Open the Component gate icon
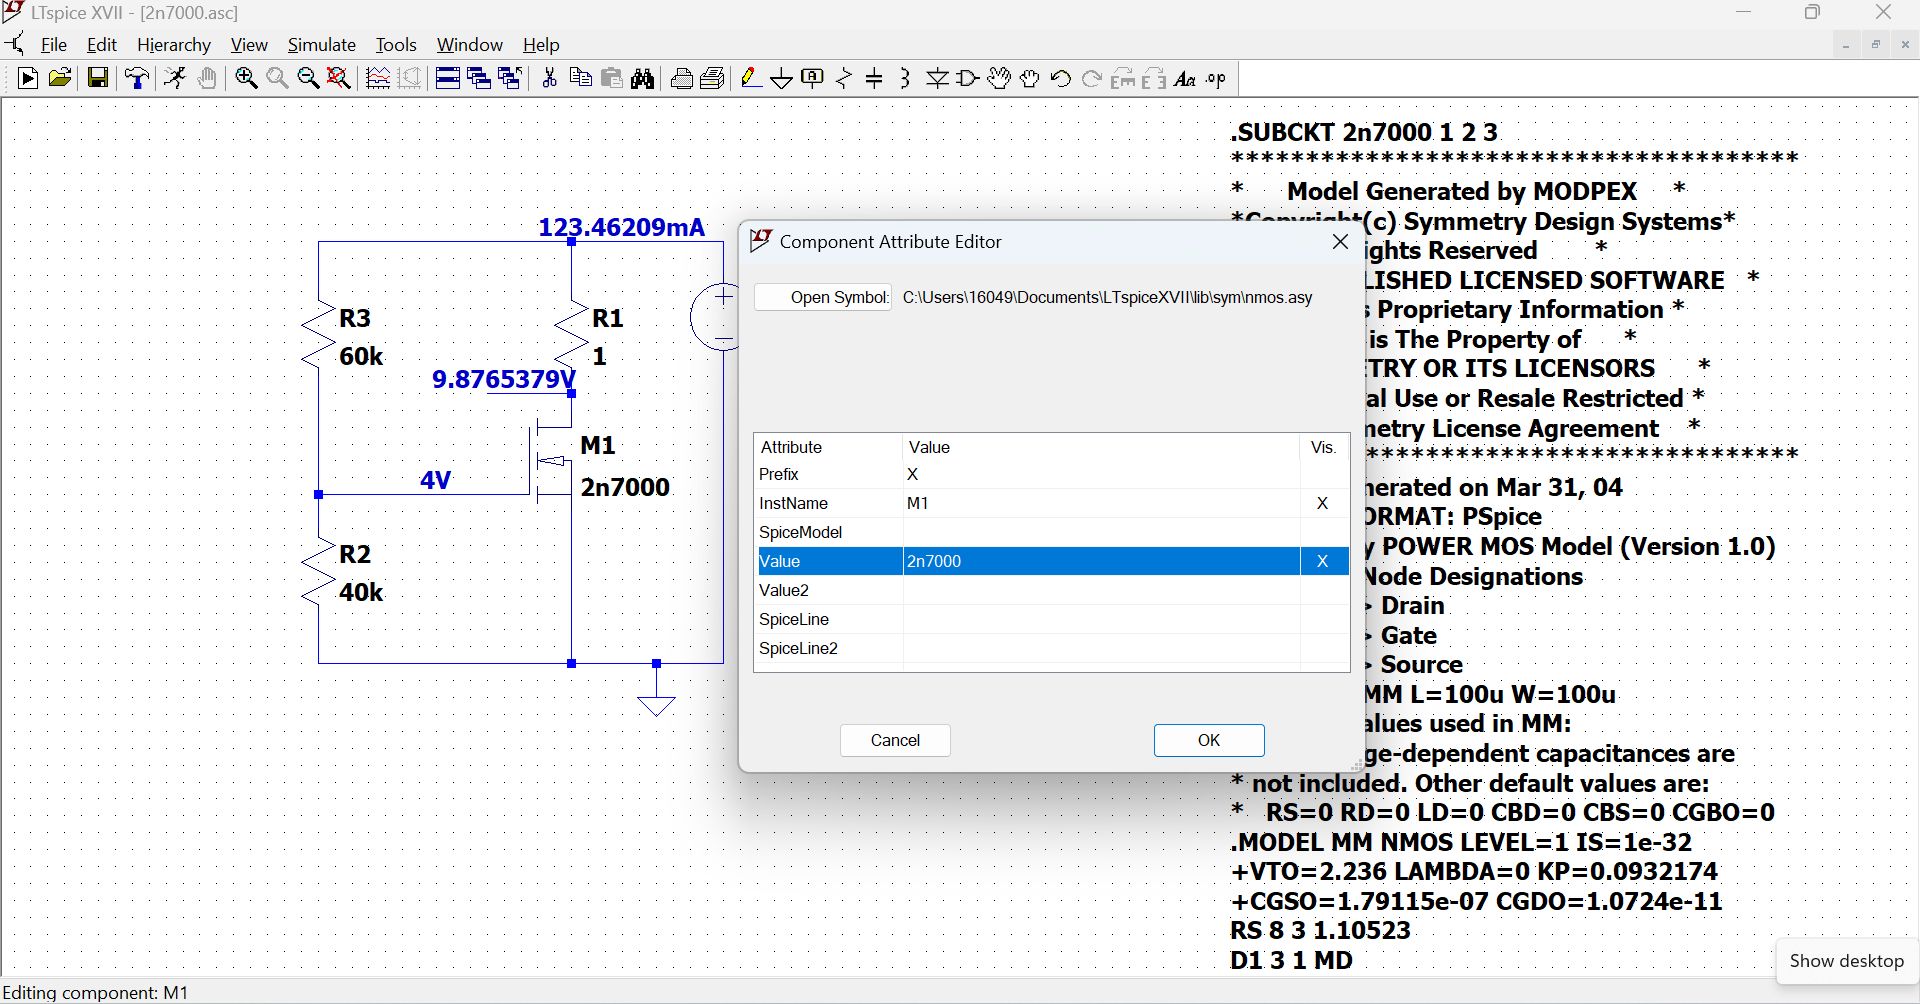This screenshot has width=1920, height=1004. 968,79
